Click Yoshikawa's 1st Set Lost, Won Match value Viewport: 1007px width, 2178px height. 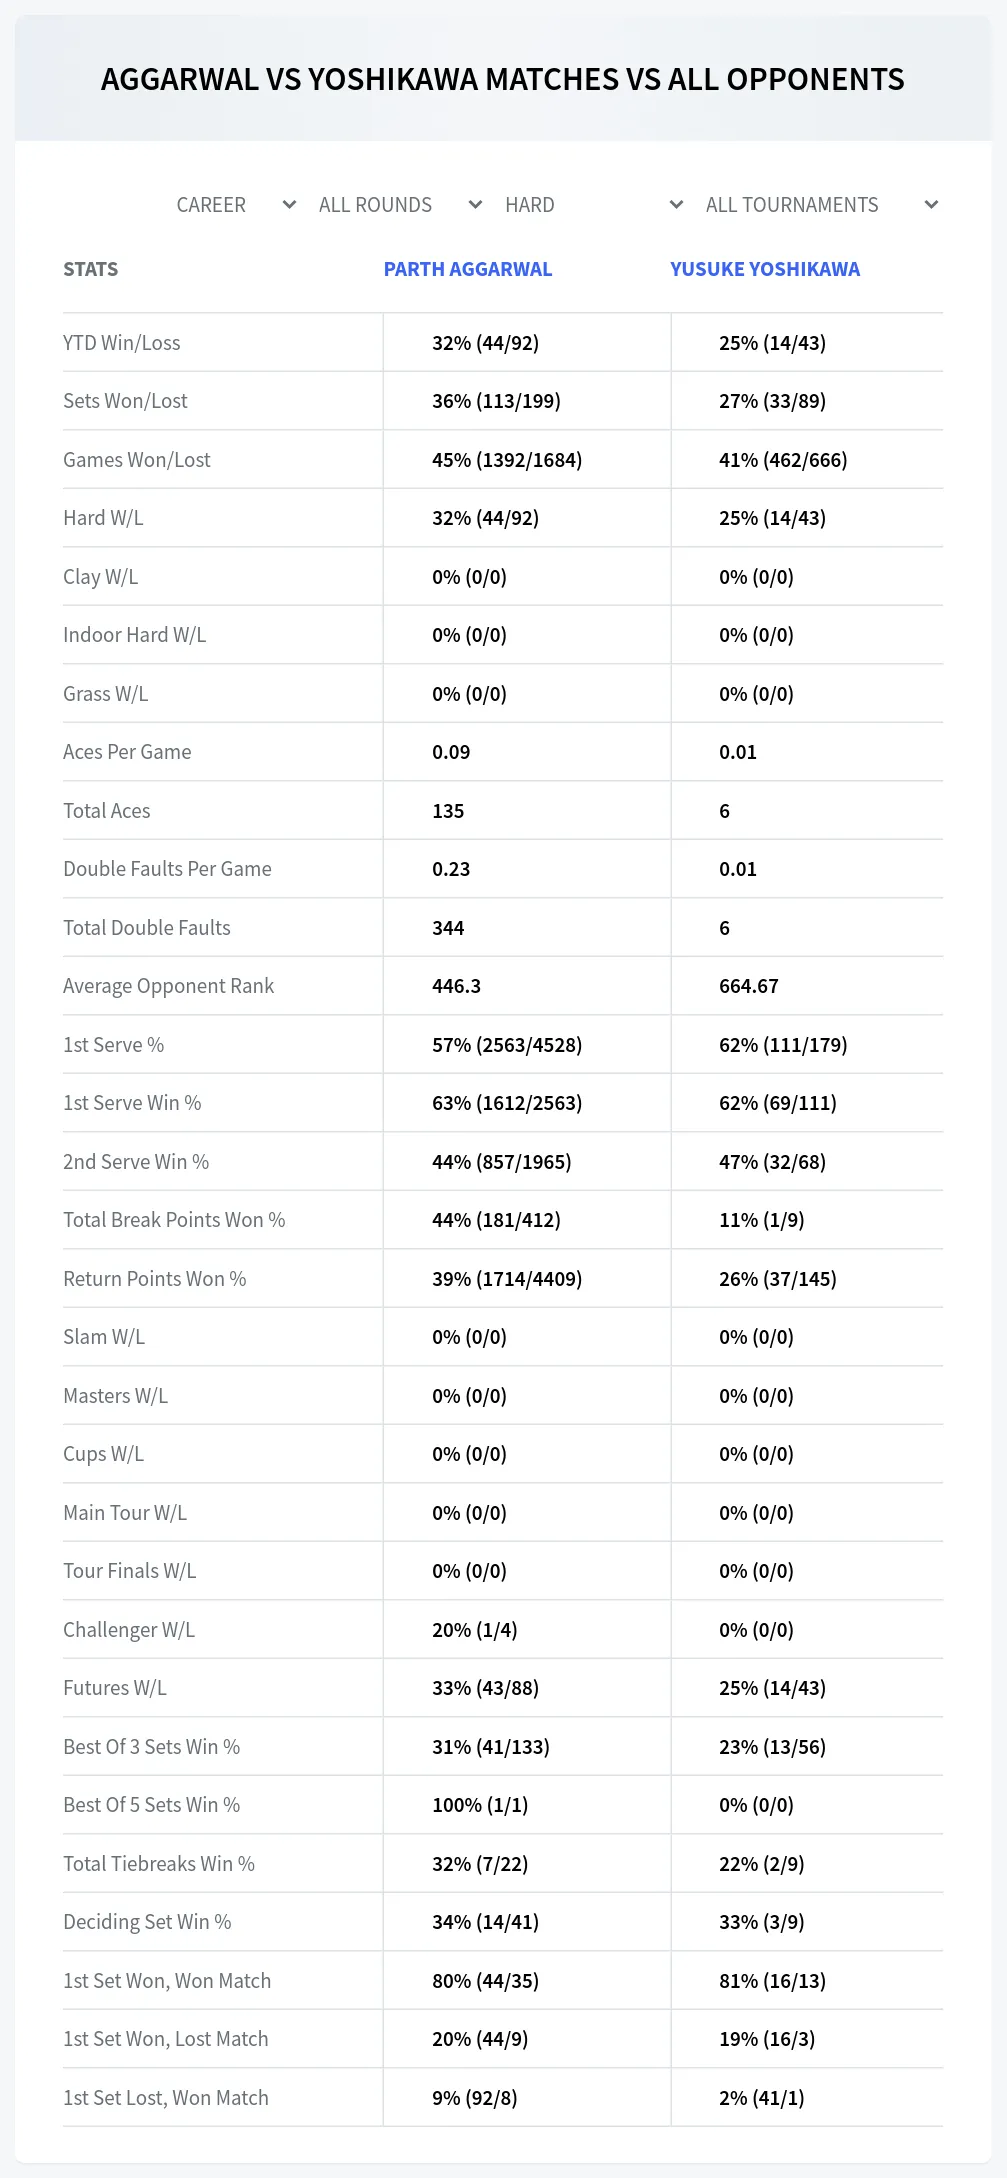tap(762, 2098)
